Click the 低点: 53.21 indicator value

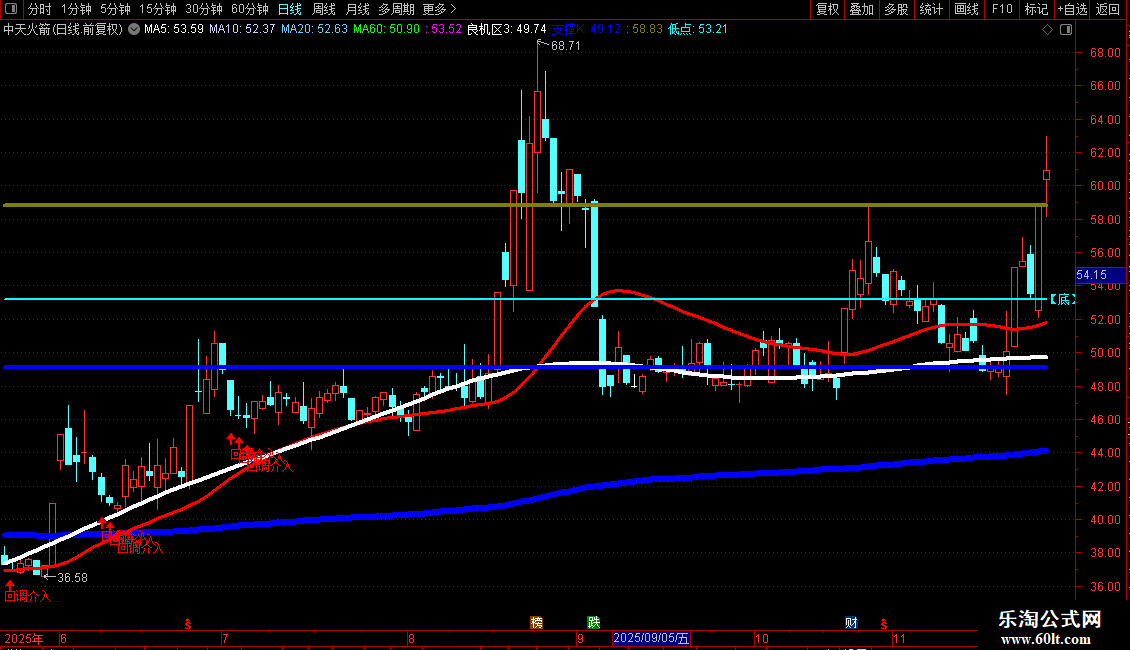(698, 30)
